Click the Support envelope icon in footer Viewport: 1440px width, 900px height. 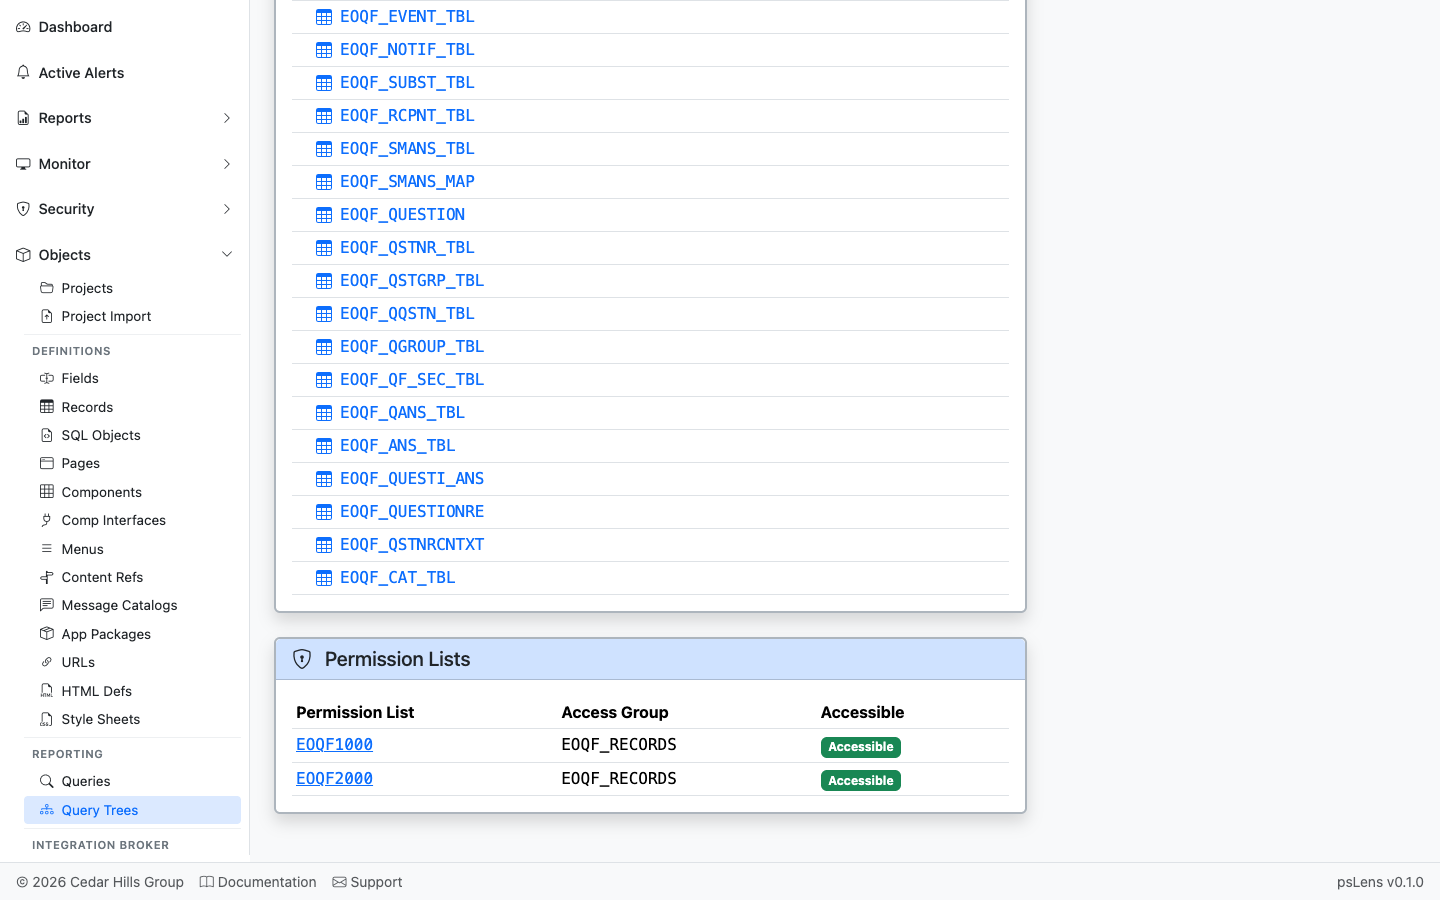tap(340, 882)
